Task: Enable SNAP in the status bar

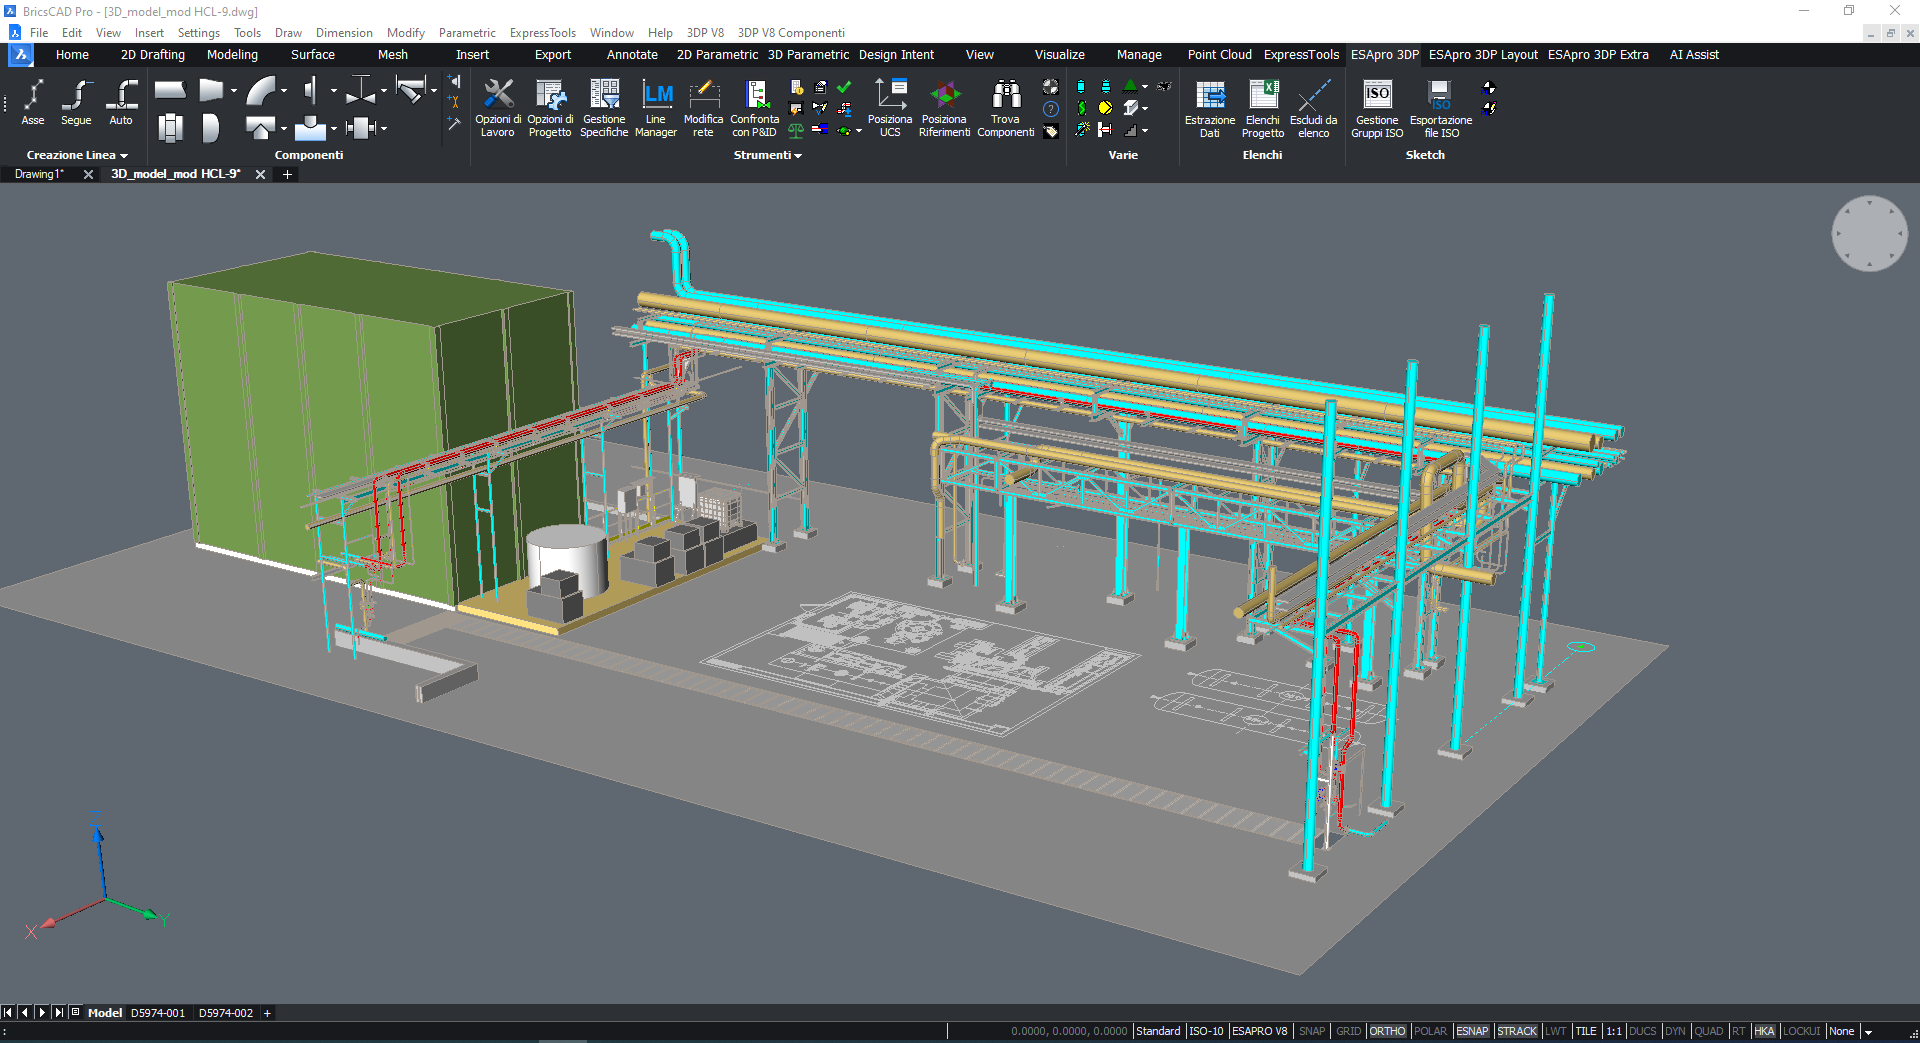Action: click(1312, 1031)
